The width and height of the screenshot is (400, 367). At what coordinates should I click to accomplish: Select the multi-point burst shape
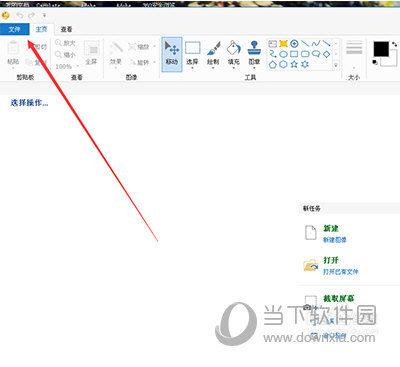coord(305,64)
